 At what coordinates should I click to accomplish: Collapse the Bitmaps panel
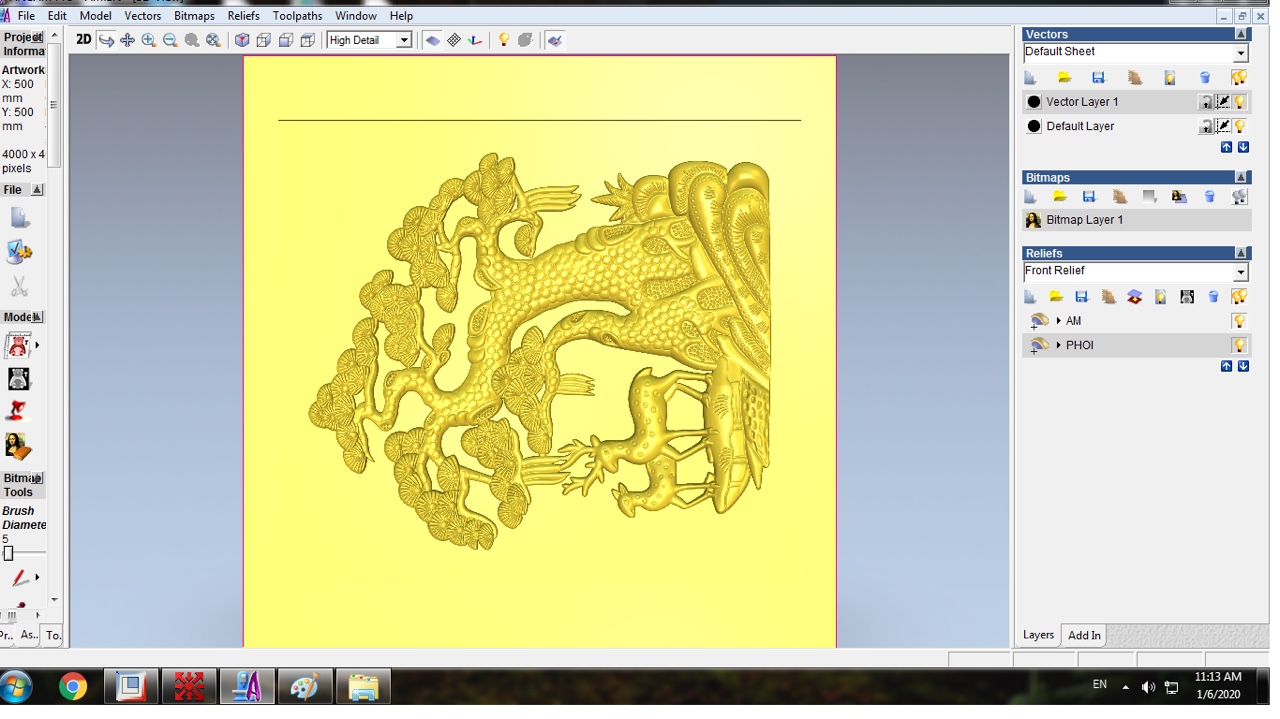[x=1241, y=177]
